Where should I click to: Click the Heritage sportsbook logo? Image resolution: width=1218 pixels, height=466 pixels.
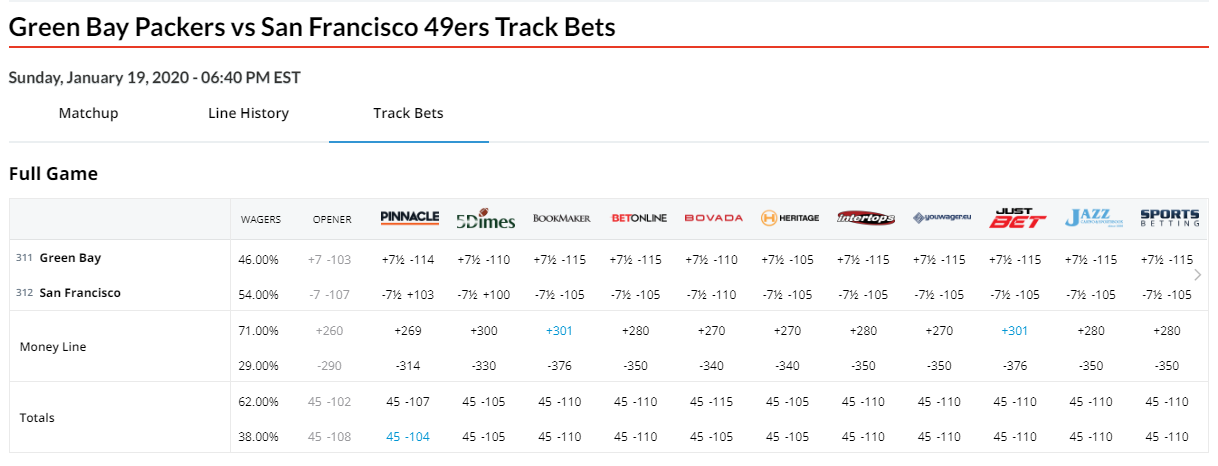(790, 218)
